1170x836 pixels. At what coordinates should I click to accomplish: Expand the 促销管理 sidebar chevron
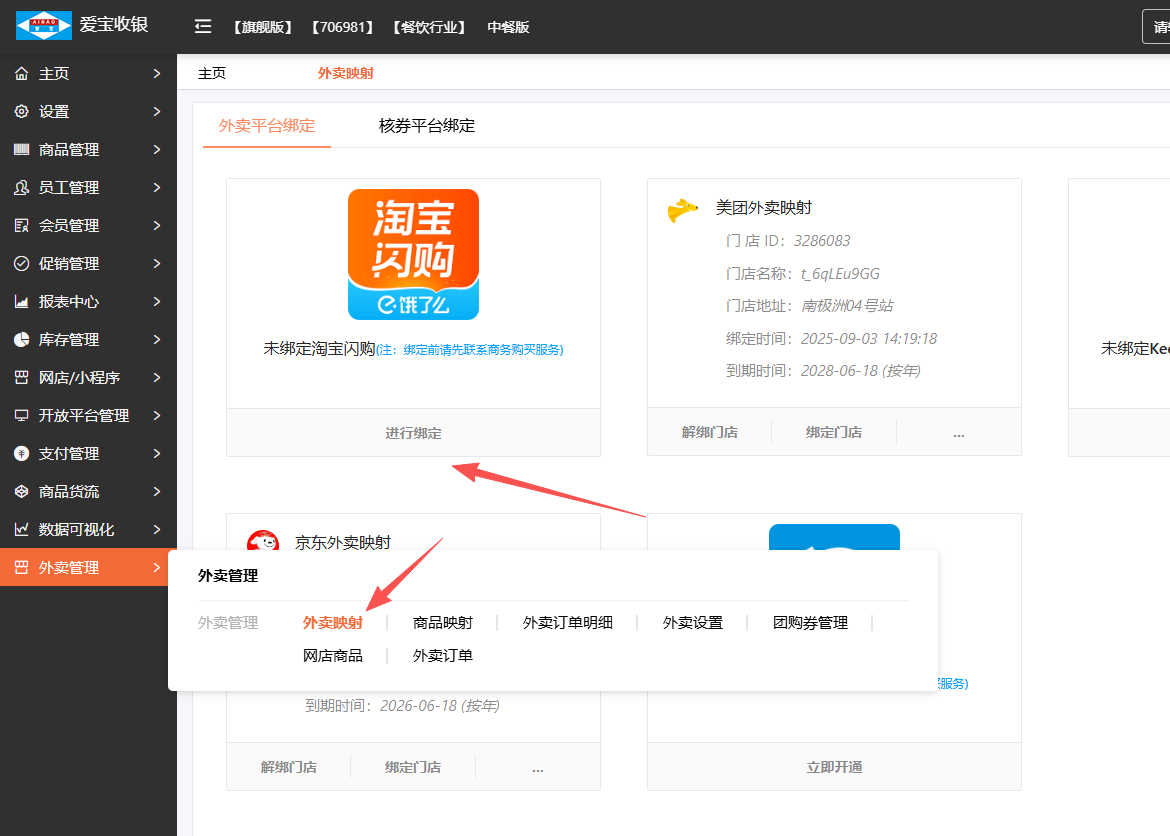[x=157, y=264]
